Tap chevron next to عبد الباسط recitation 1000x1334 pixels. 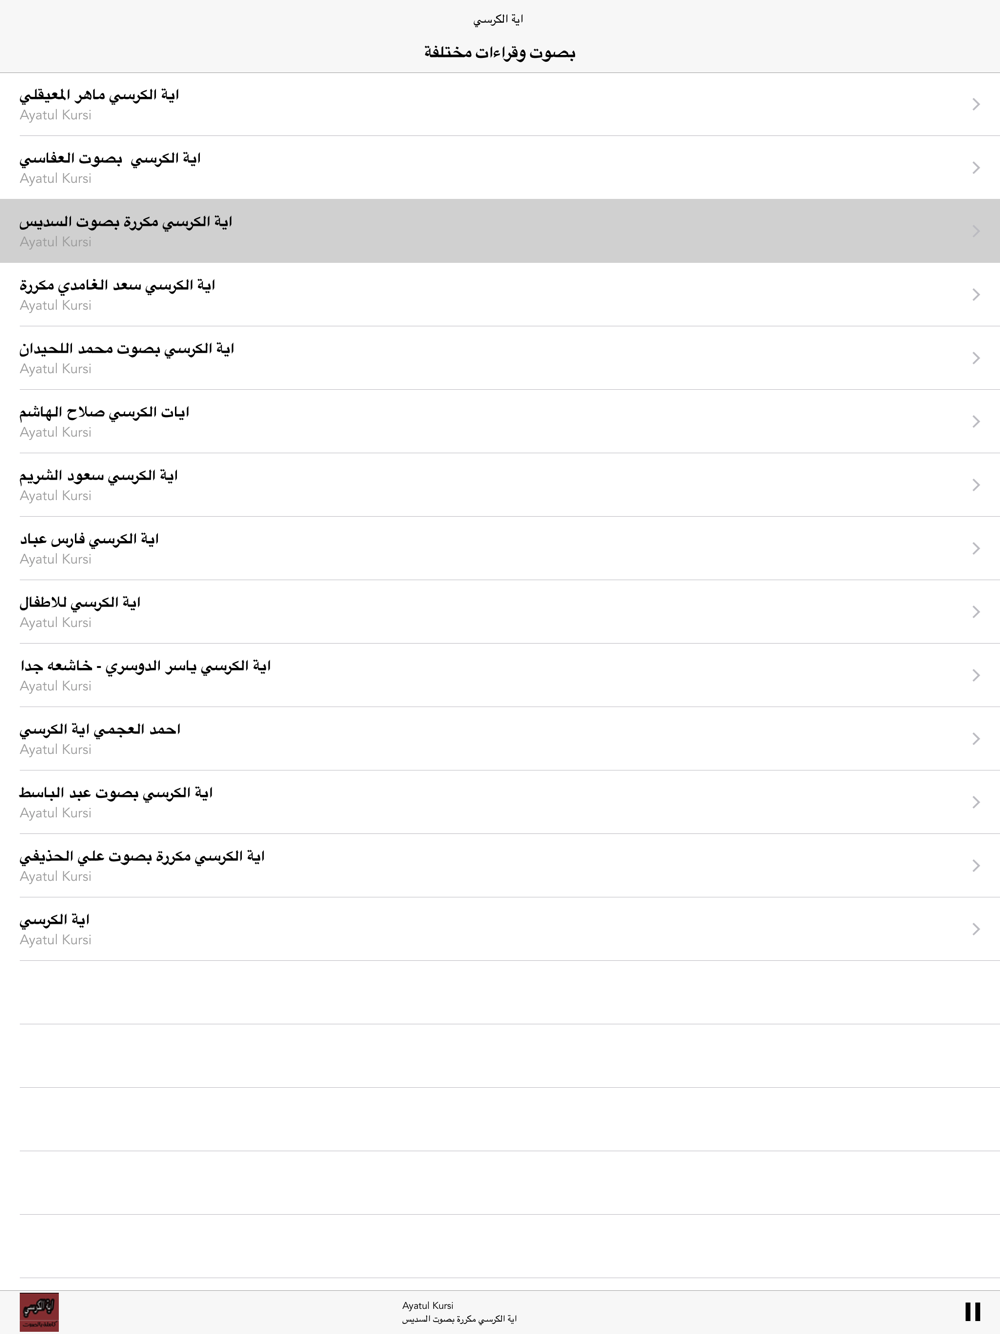976,803
